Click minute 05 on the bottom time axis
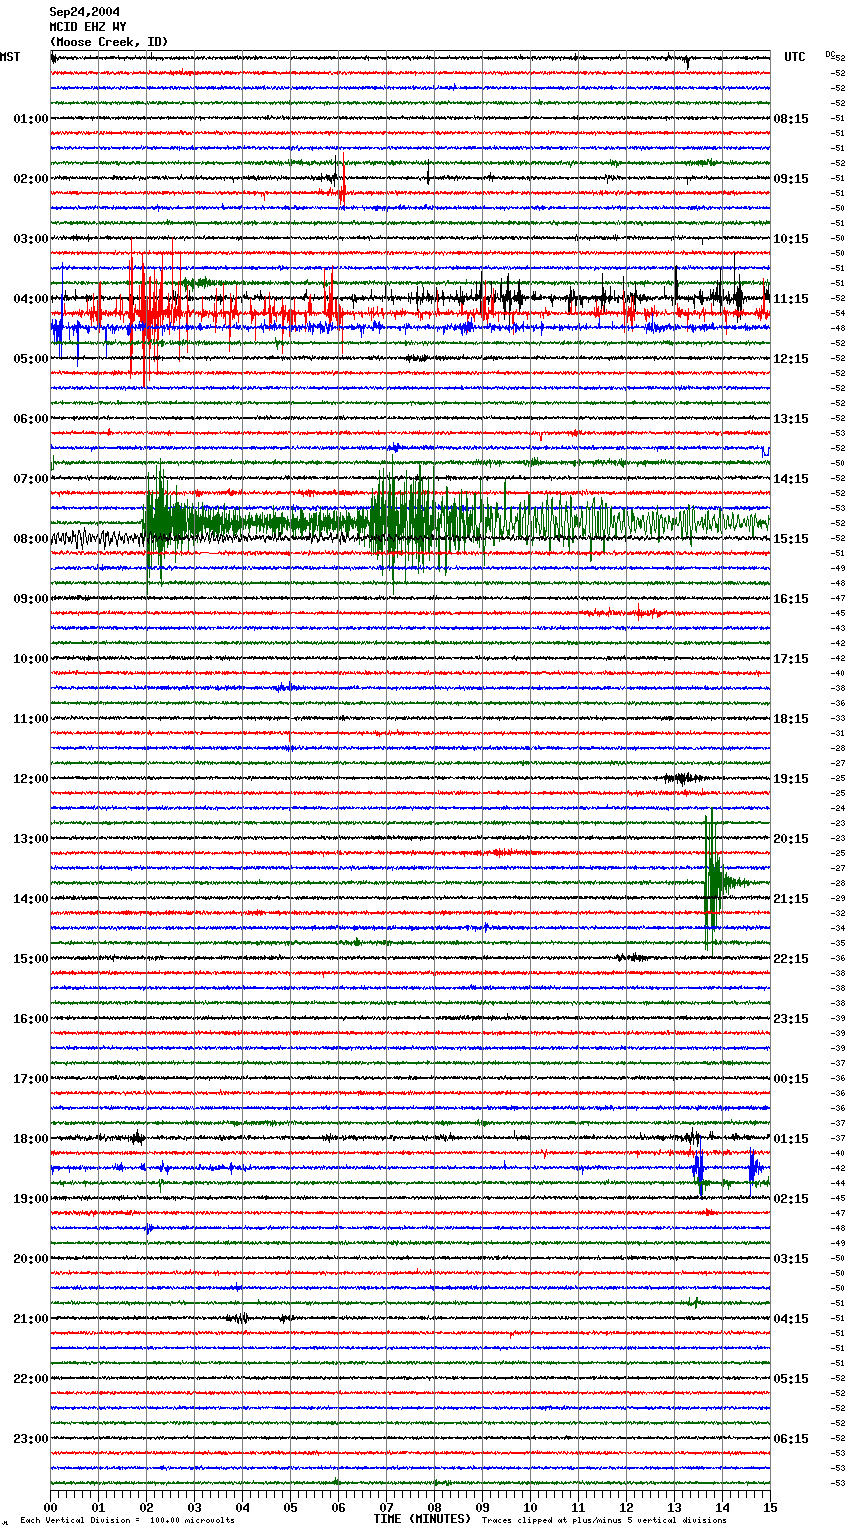Image resolution: width=850 pixels, height=1534 pixels. [x=291, y=1507]
